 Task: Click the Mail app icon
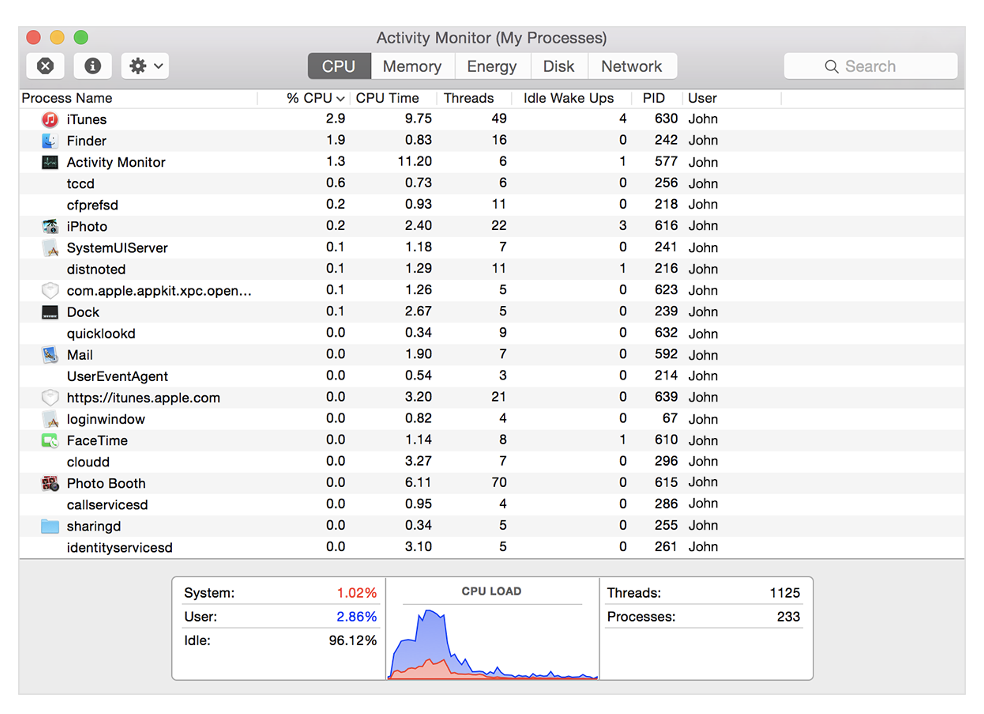50,354
